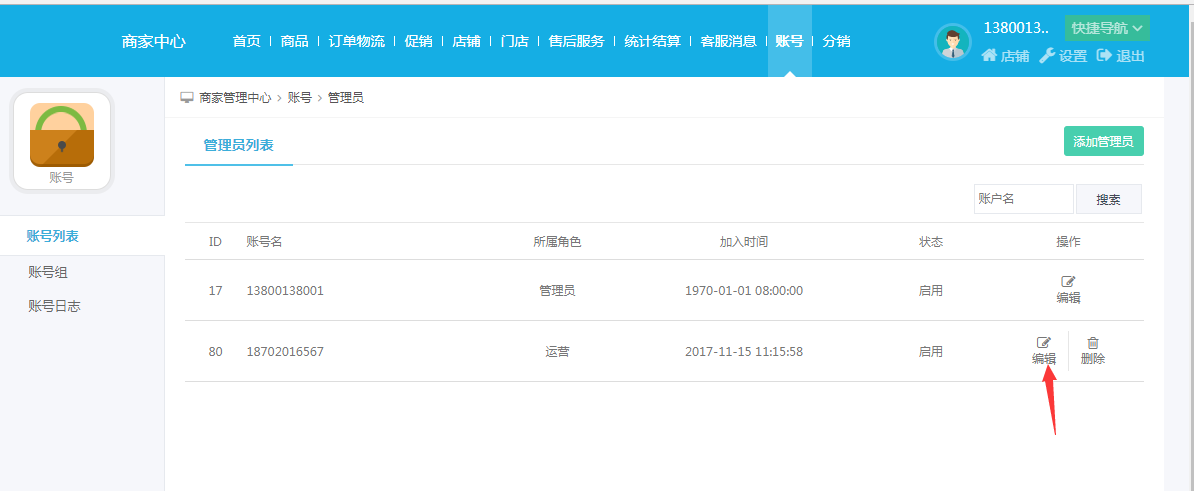
Task: Open 账号组 in the sidebar
Action: point(48,272)
